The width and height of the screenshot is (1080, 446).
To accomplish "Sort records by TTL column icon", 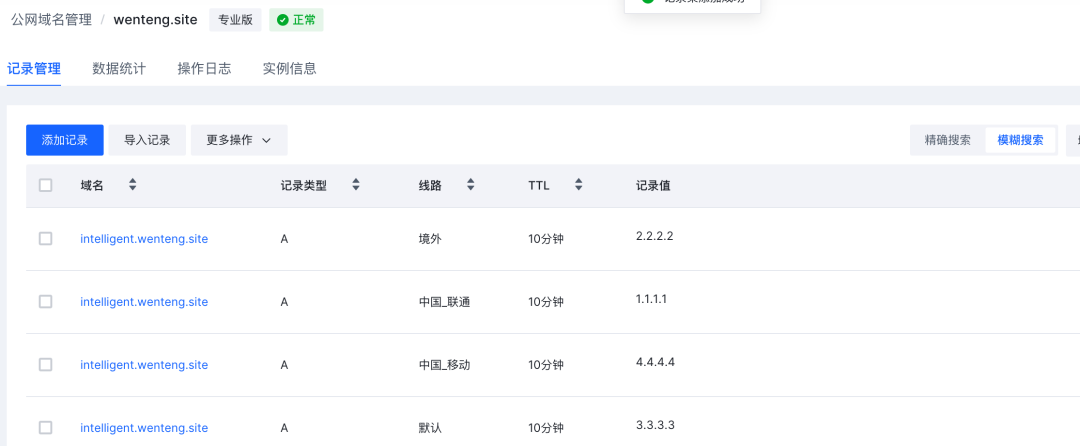I will click(x=578, y=185).
